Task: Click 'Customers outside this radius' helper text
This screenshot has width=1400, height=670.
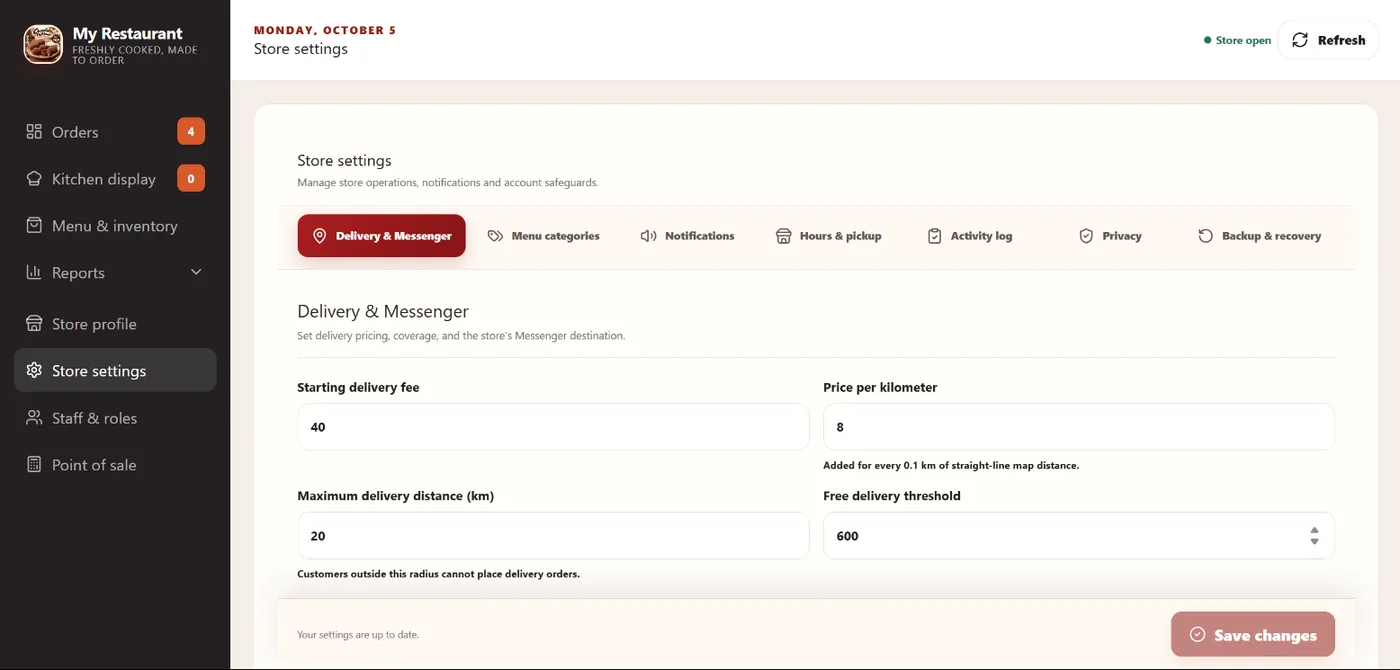Action: (438, 574)
